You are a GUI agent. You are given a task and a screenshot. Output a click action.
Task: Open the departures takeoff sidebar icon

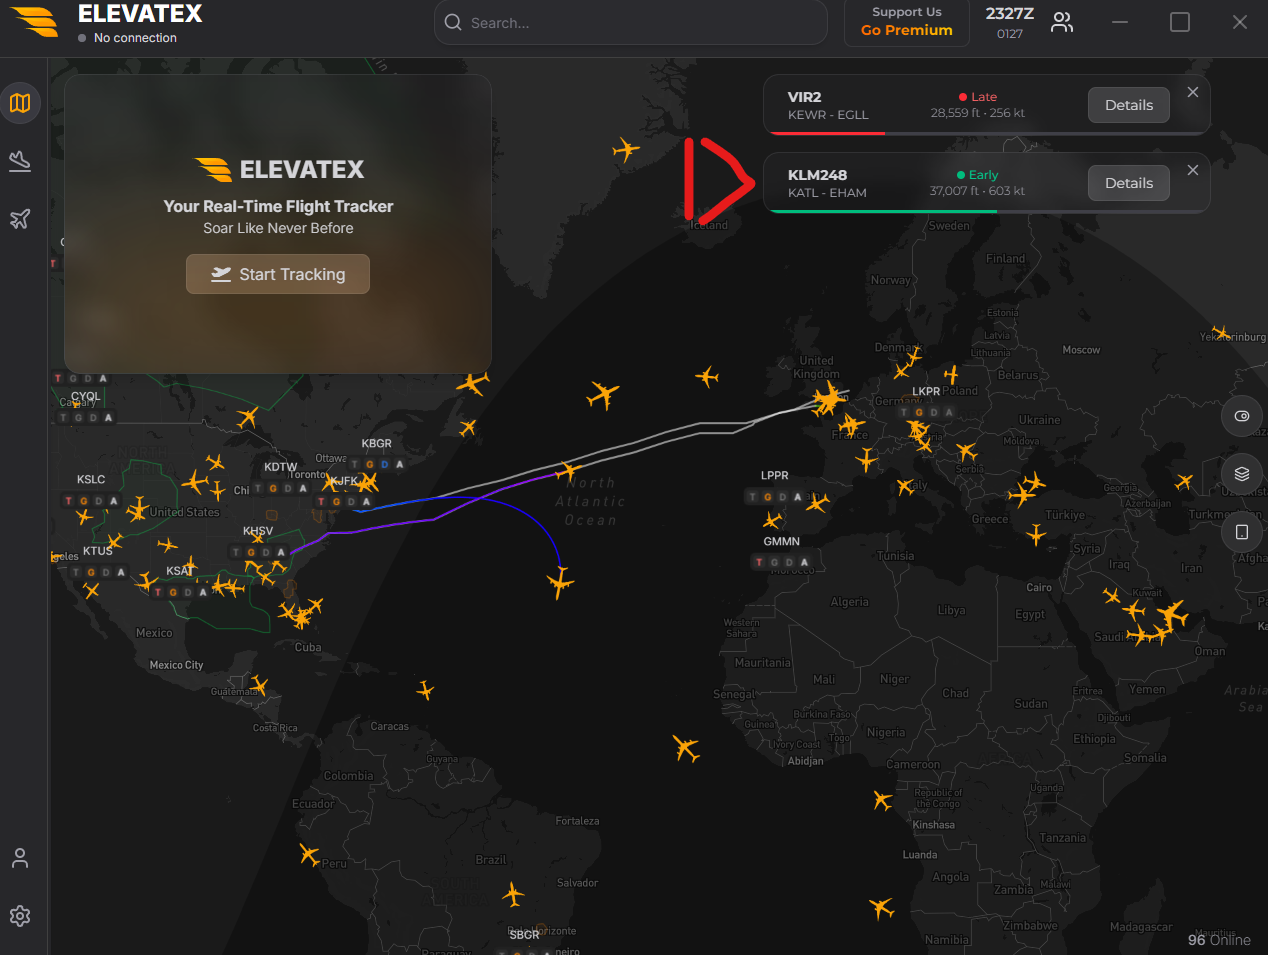tap(20, 161)
